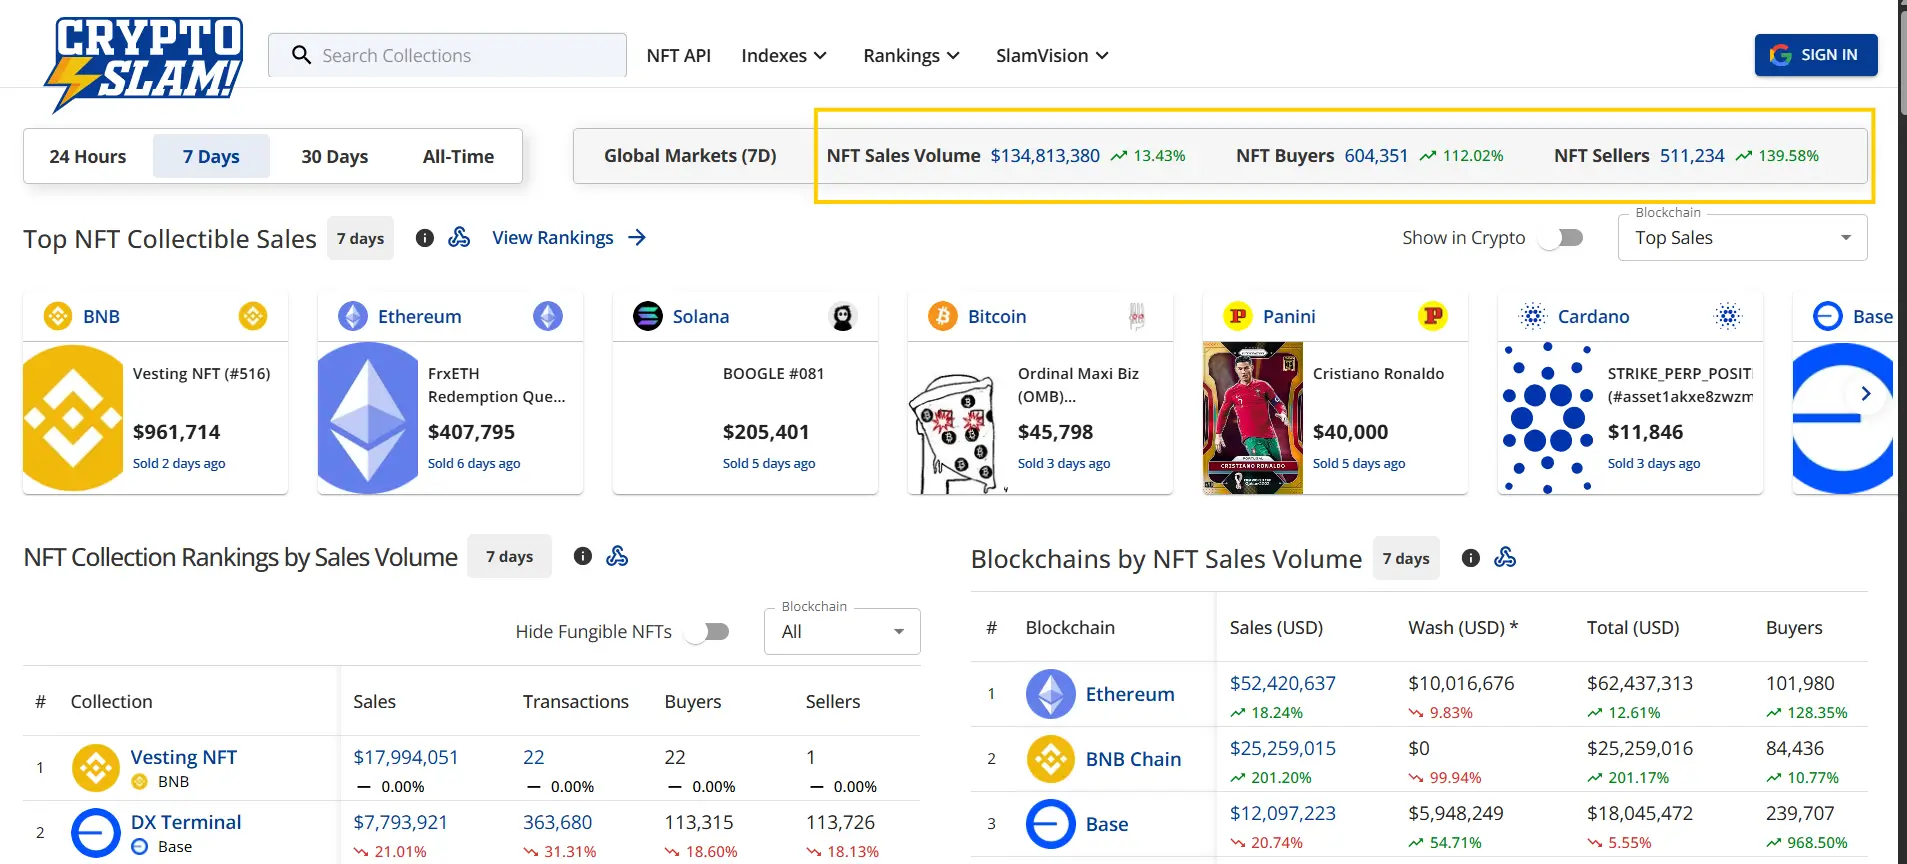
Task: Open the Top Sales blockchain dropdown
Action: click(x=1741, y=238)
